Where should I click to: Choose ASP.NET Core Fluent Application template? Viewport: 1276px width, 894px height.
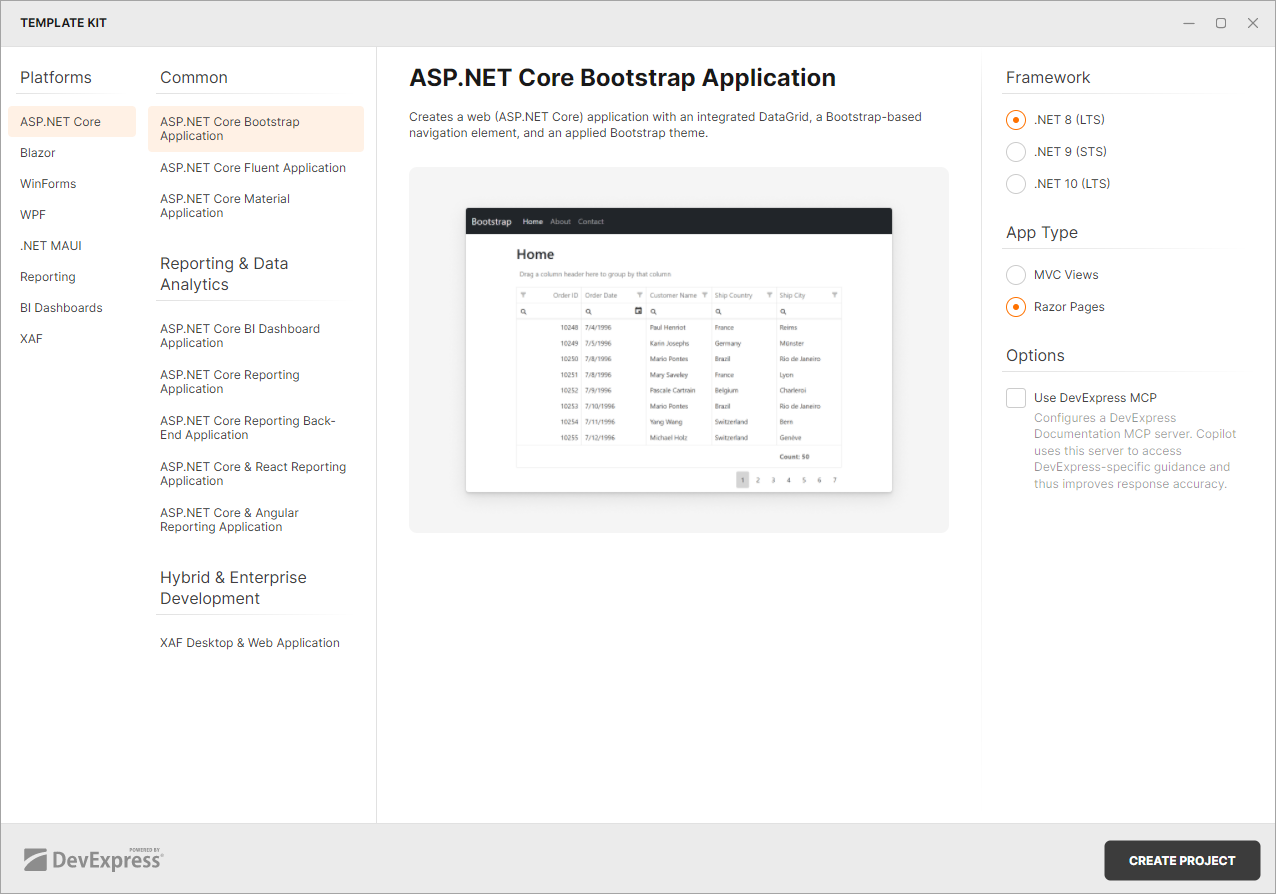tap(253, 167)
